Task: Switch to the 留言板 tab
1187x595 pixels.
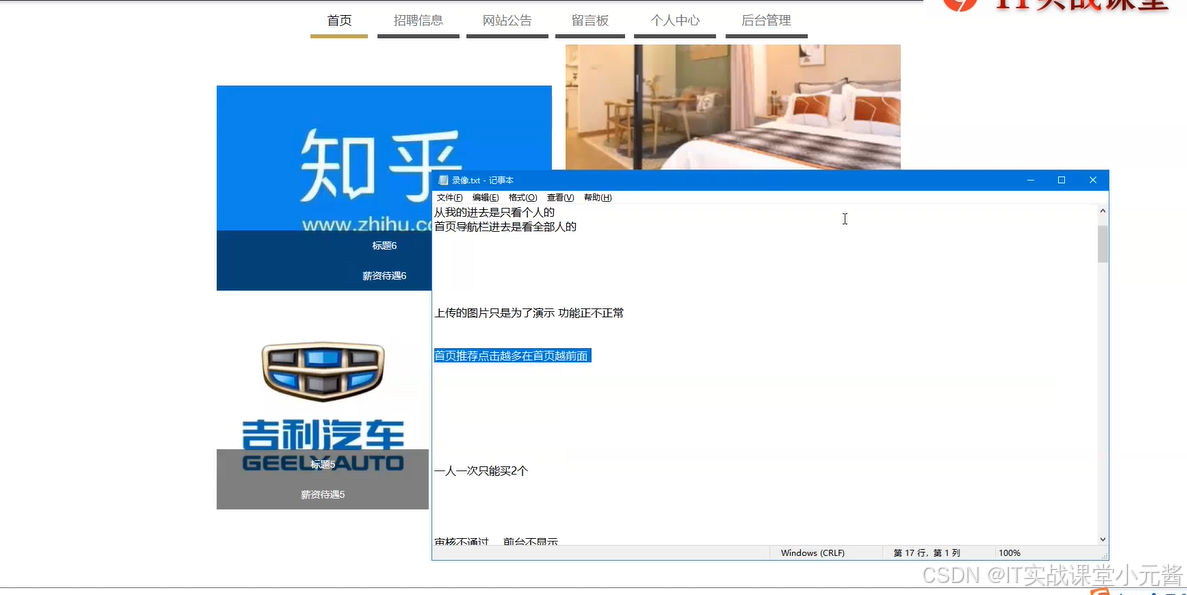Action: click(590, 21)
